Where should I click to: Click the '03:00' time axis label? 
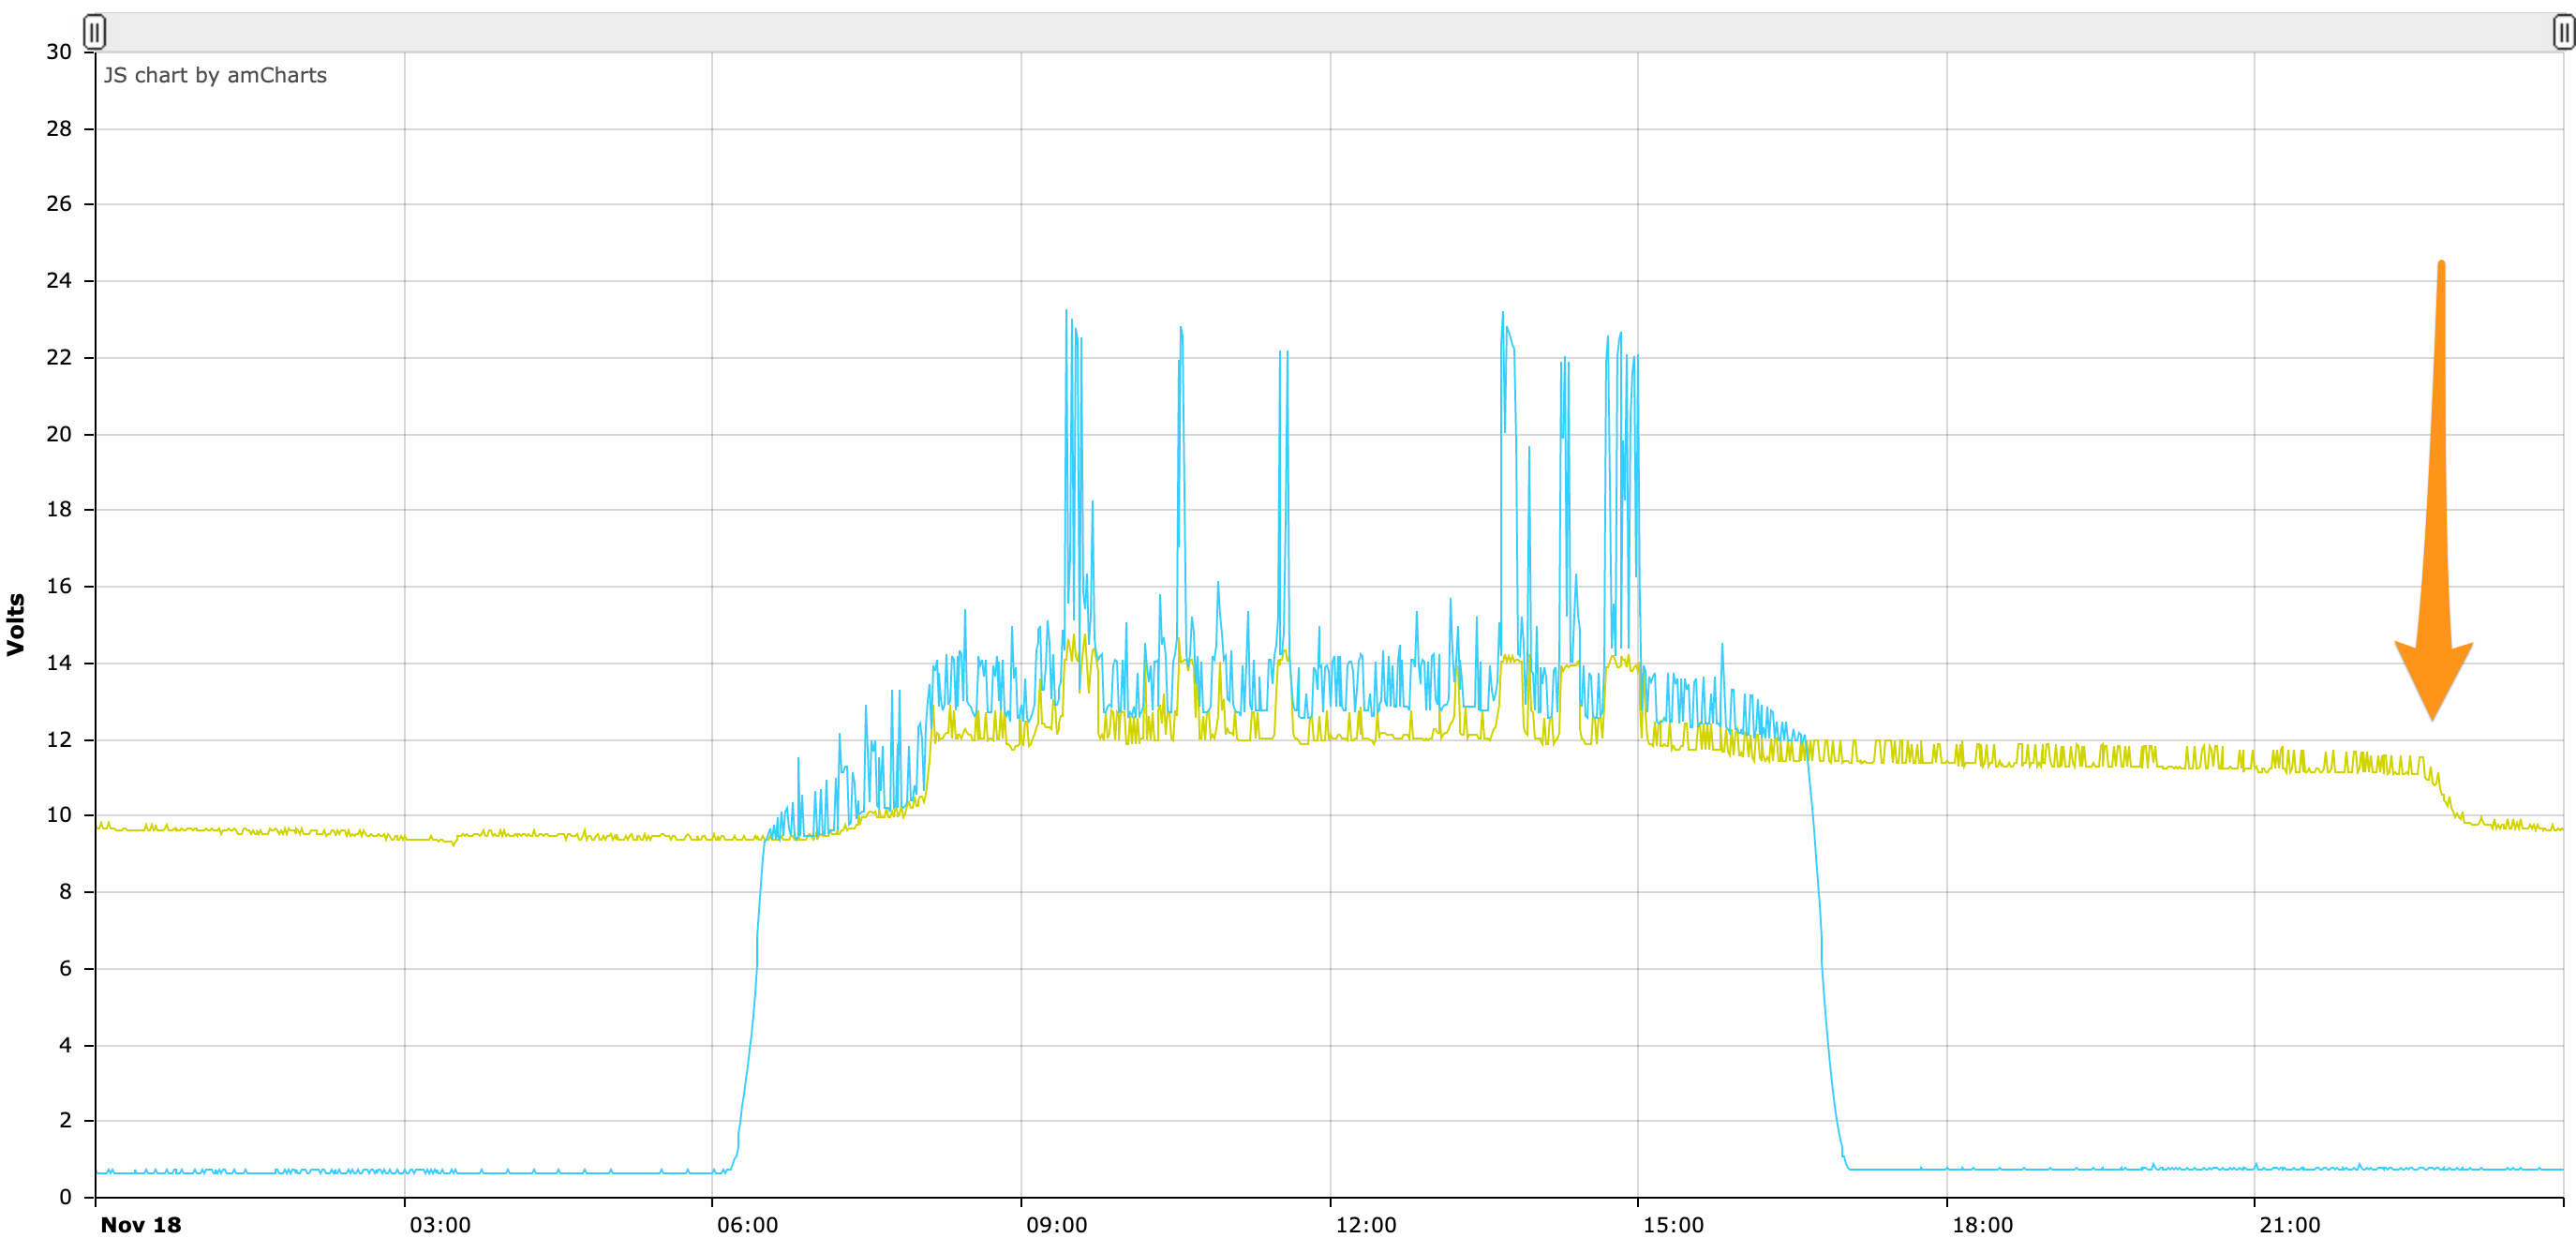[x=440, y=1224]
